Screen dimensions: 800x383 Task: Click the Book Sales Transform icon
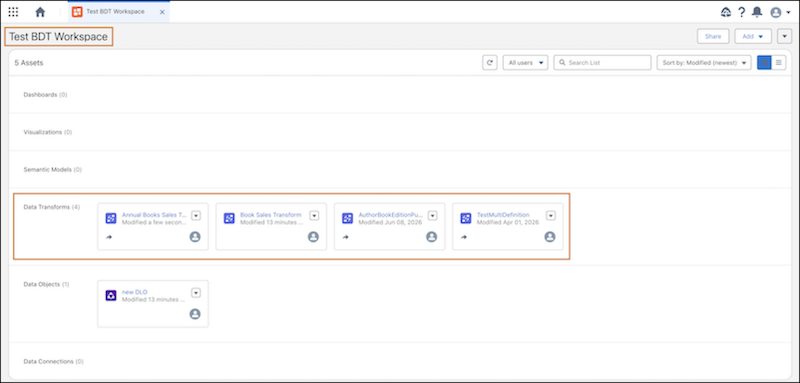(x=229, y=218)
